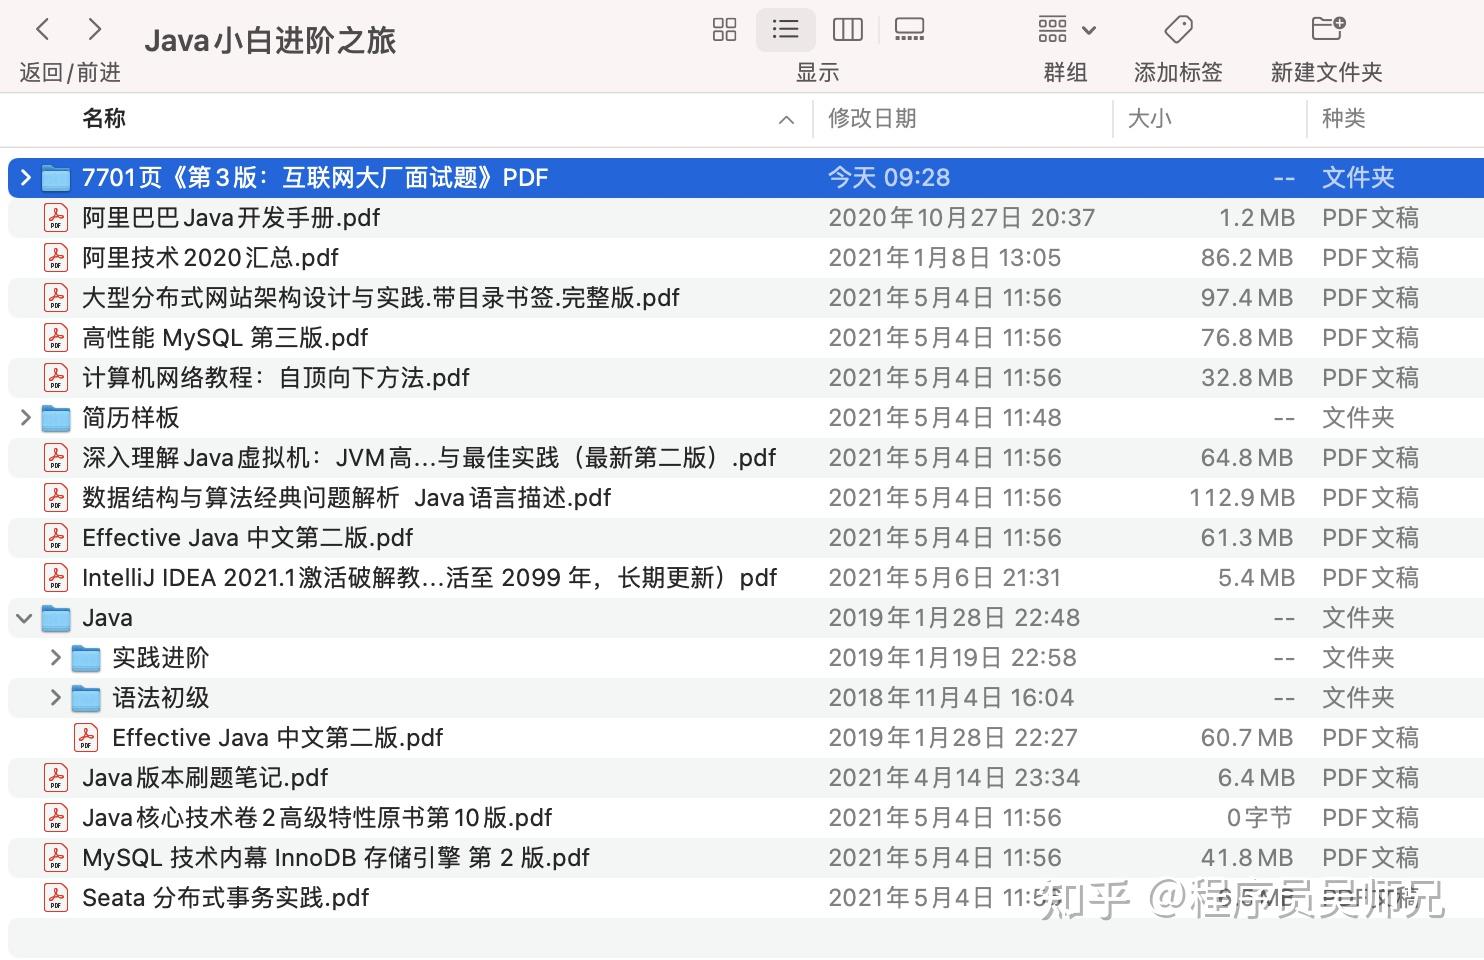Sort by size (大小) column
The image size is (1484, 960).
[1150, 119]
